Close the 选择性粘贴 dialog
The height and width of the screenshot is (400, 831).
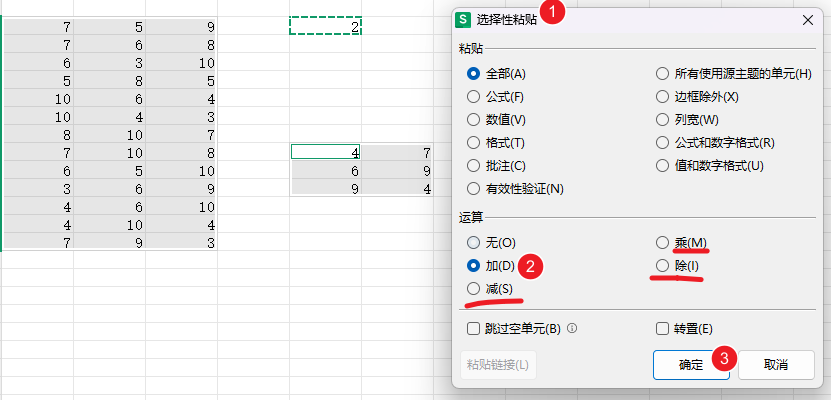807,19
